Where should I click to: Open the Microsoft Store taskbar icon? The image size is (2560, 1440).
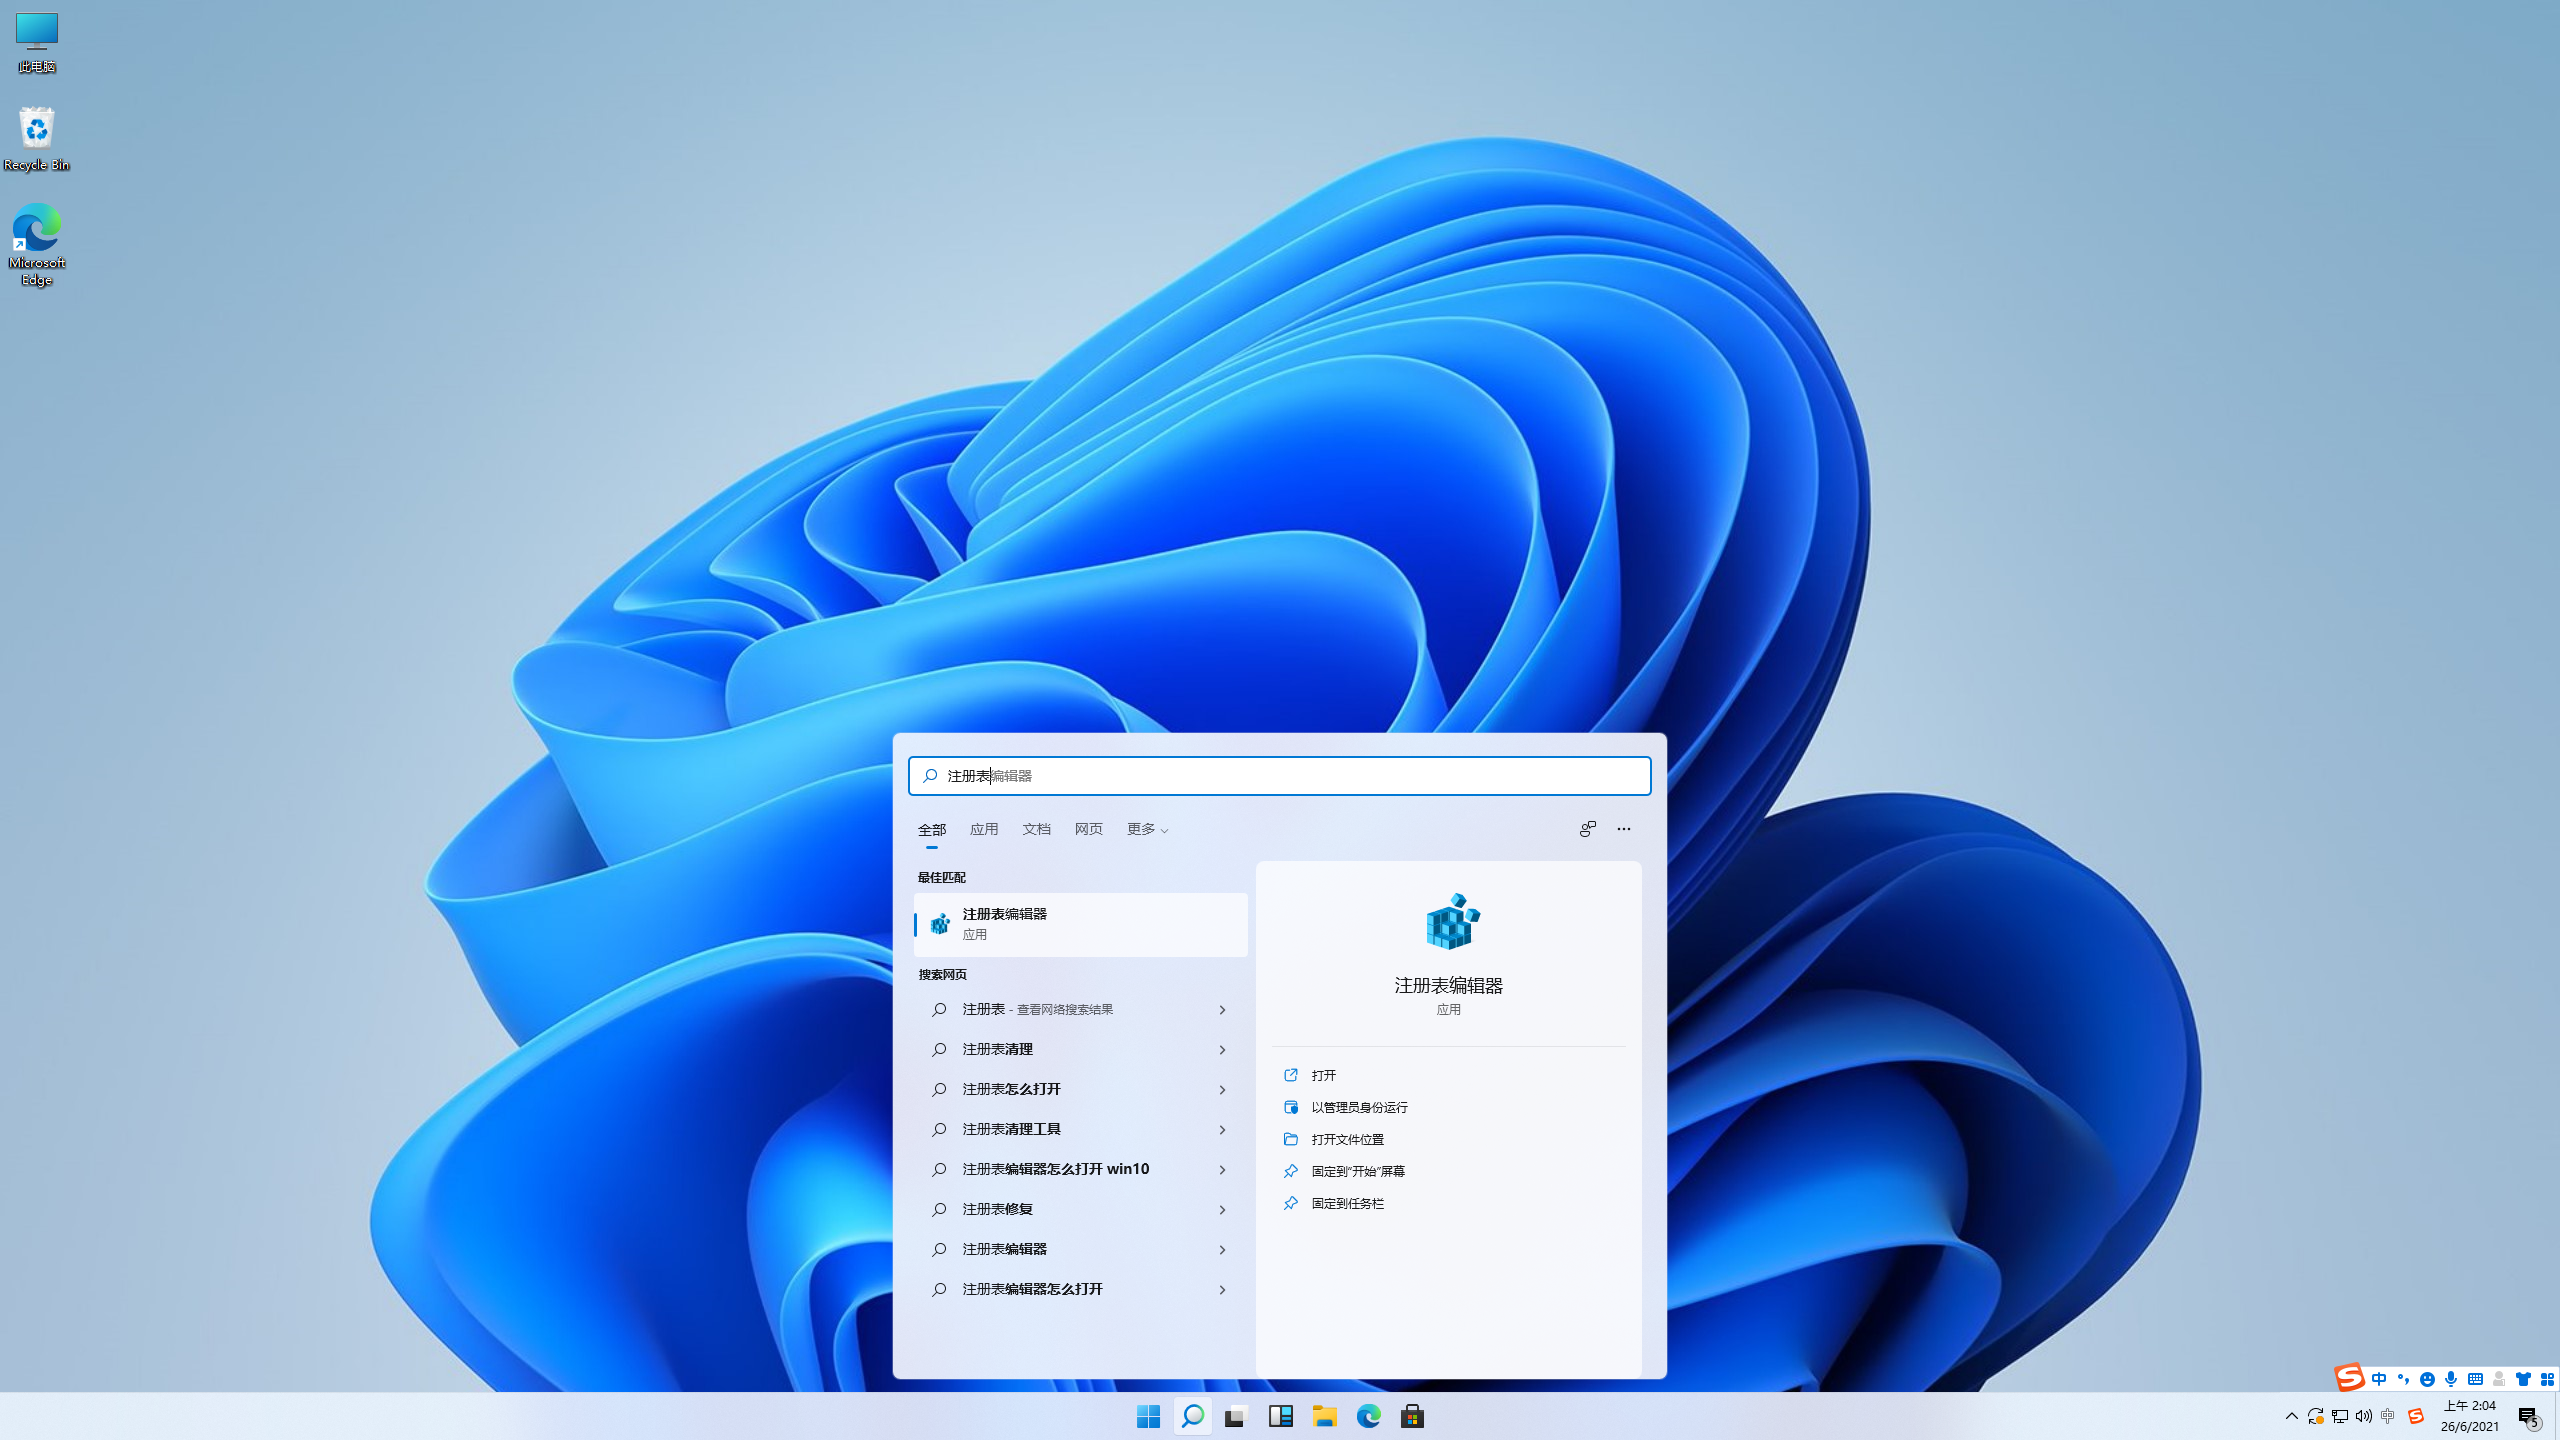pos(1412,1416)
